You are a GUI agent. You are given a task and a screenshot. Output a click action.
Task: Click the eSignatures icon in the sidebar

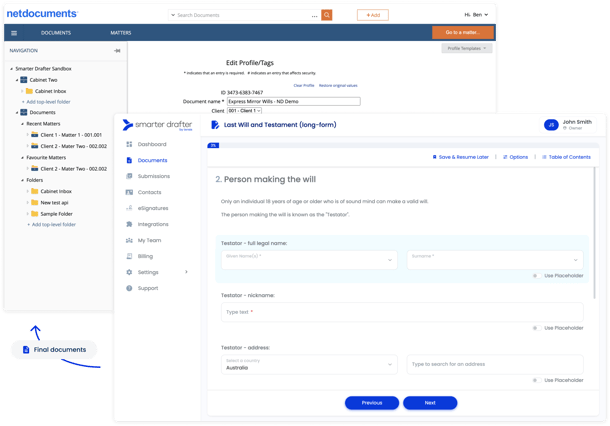(129, 208)
